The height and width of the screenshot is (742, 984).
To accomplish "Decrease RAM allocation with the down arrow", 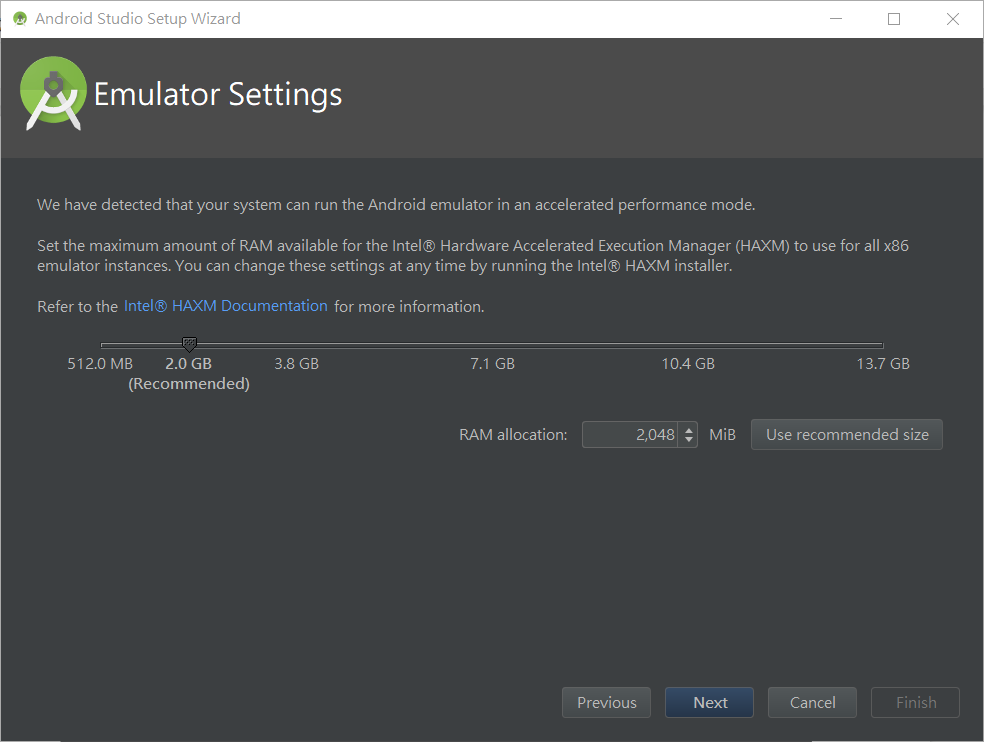I will tap(688, 440).
